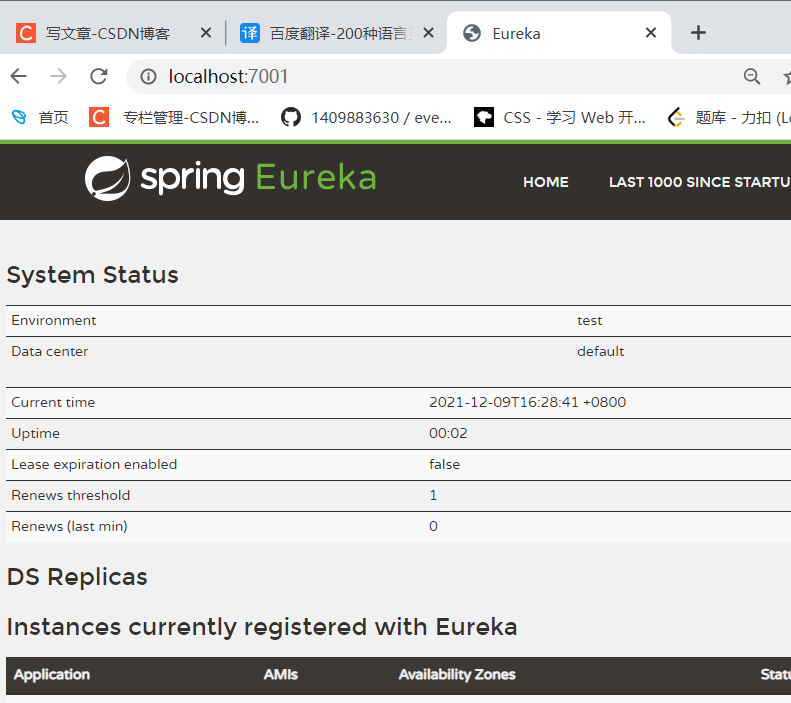Image resolution: width=791 pixels, height=703 pixels.
Task: Click the Uptime label
Action: click(35, 434)
